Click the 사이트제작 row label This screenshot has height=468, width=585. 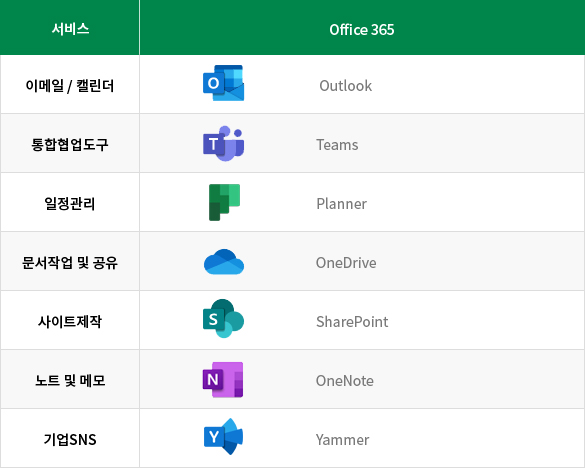[x=70, y=321]
